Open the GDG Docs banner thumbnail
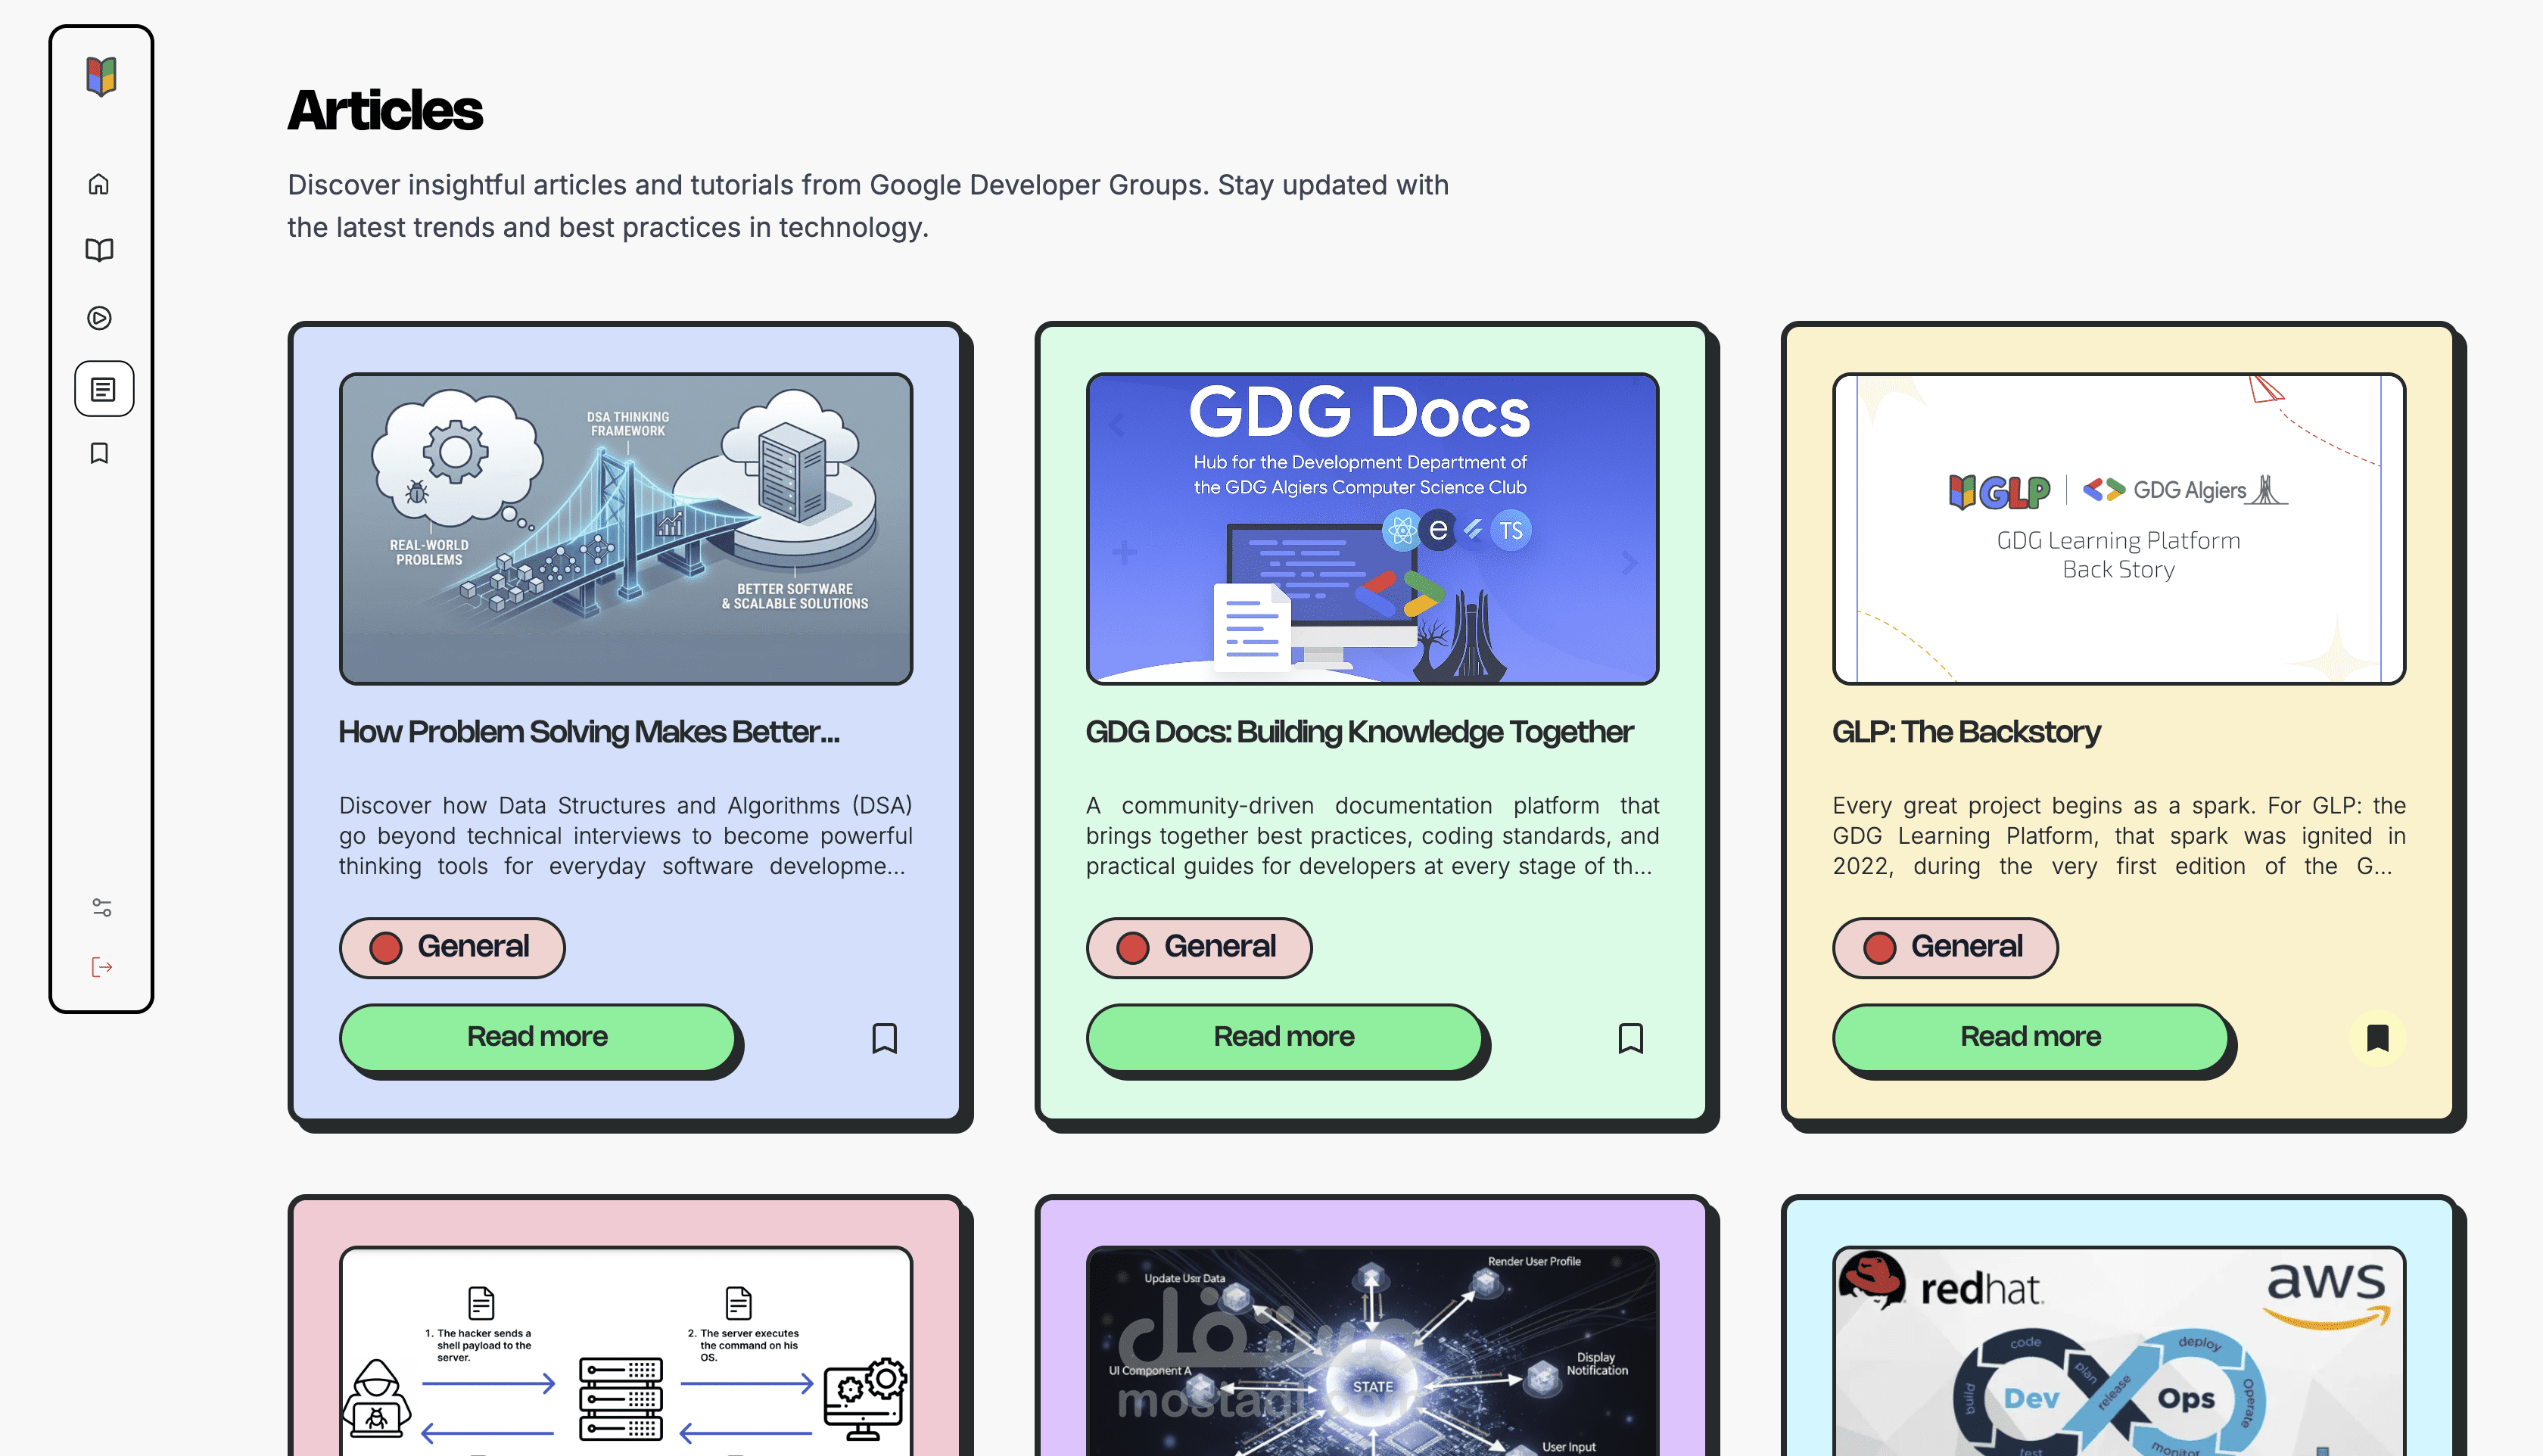The width and height of the screenshot is (2543, 1456). coord(1372,528)
